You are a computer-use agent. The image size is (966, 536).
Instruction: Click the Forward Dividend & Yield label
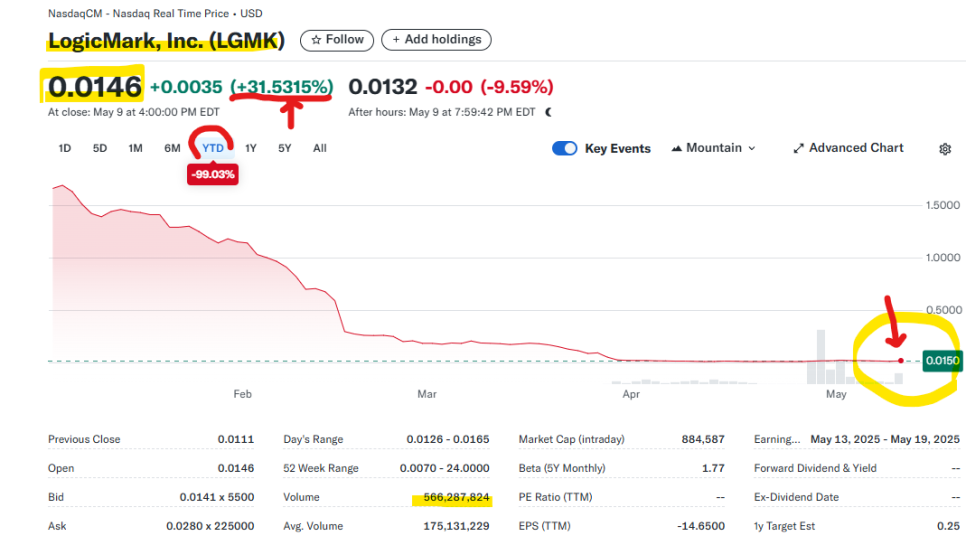[815, 468]
